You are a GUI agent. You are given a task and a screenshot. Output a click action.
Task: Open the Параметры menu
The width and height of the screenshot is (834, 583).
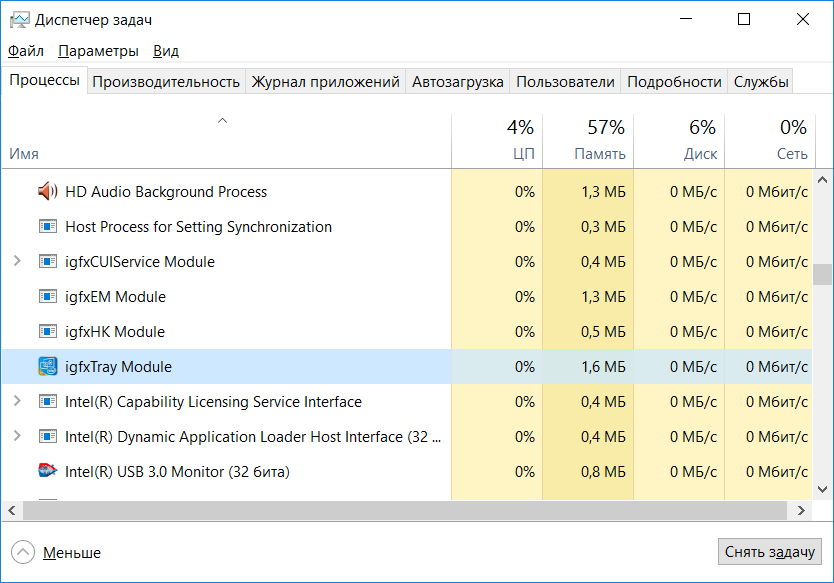tap(98, 51)
